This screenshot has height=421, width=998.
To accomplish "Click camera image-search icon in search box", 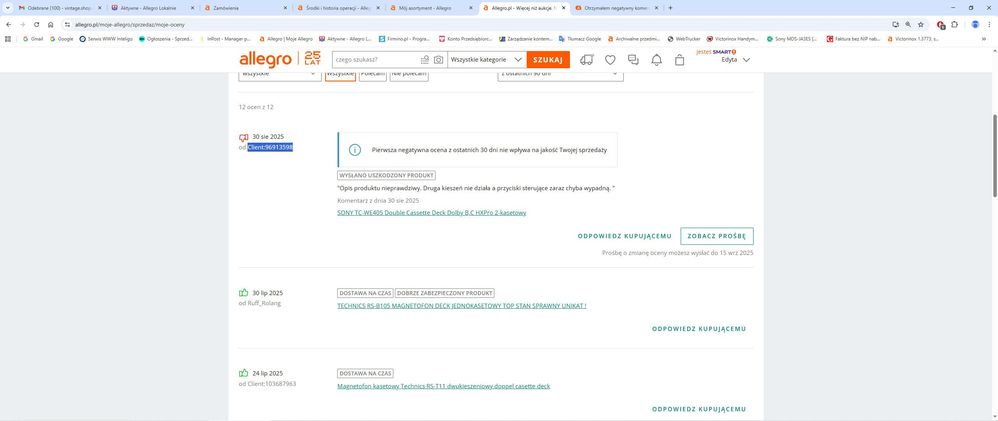I will (438, 60).
